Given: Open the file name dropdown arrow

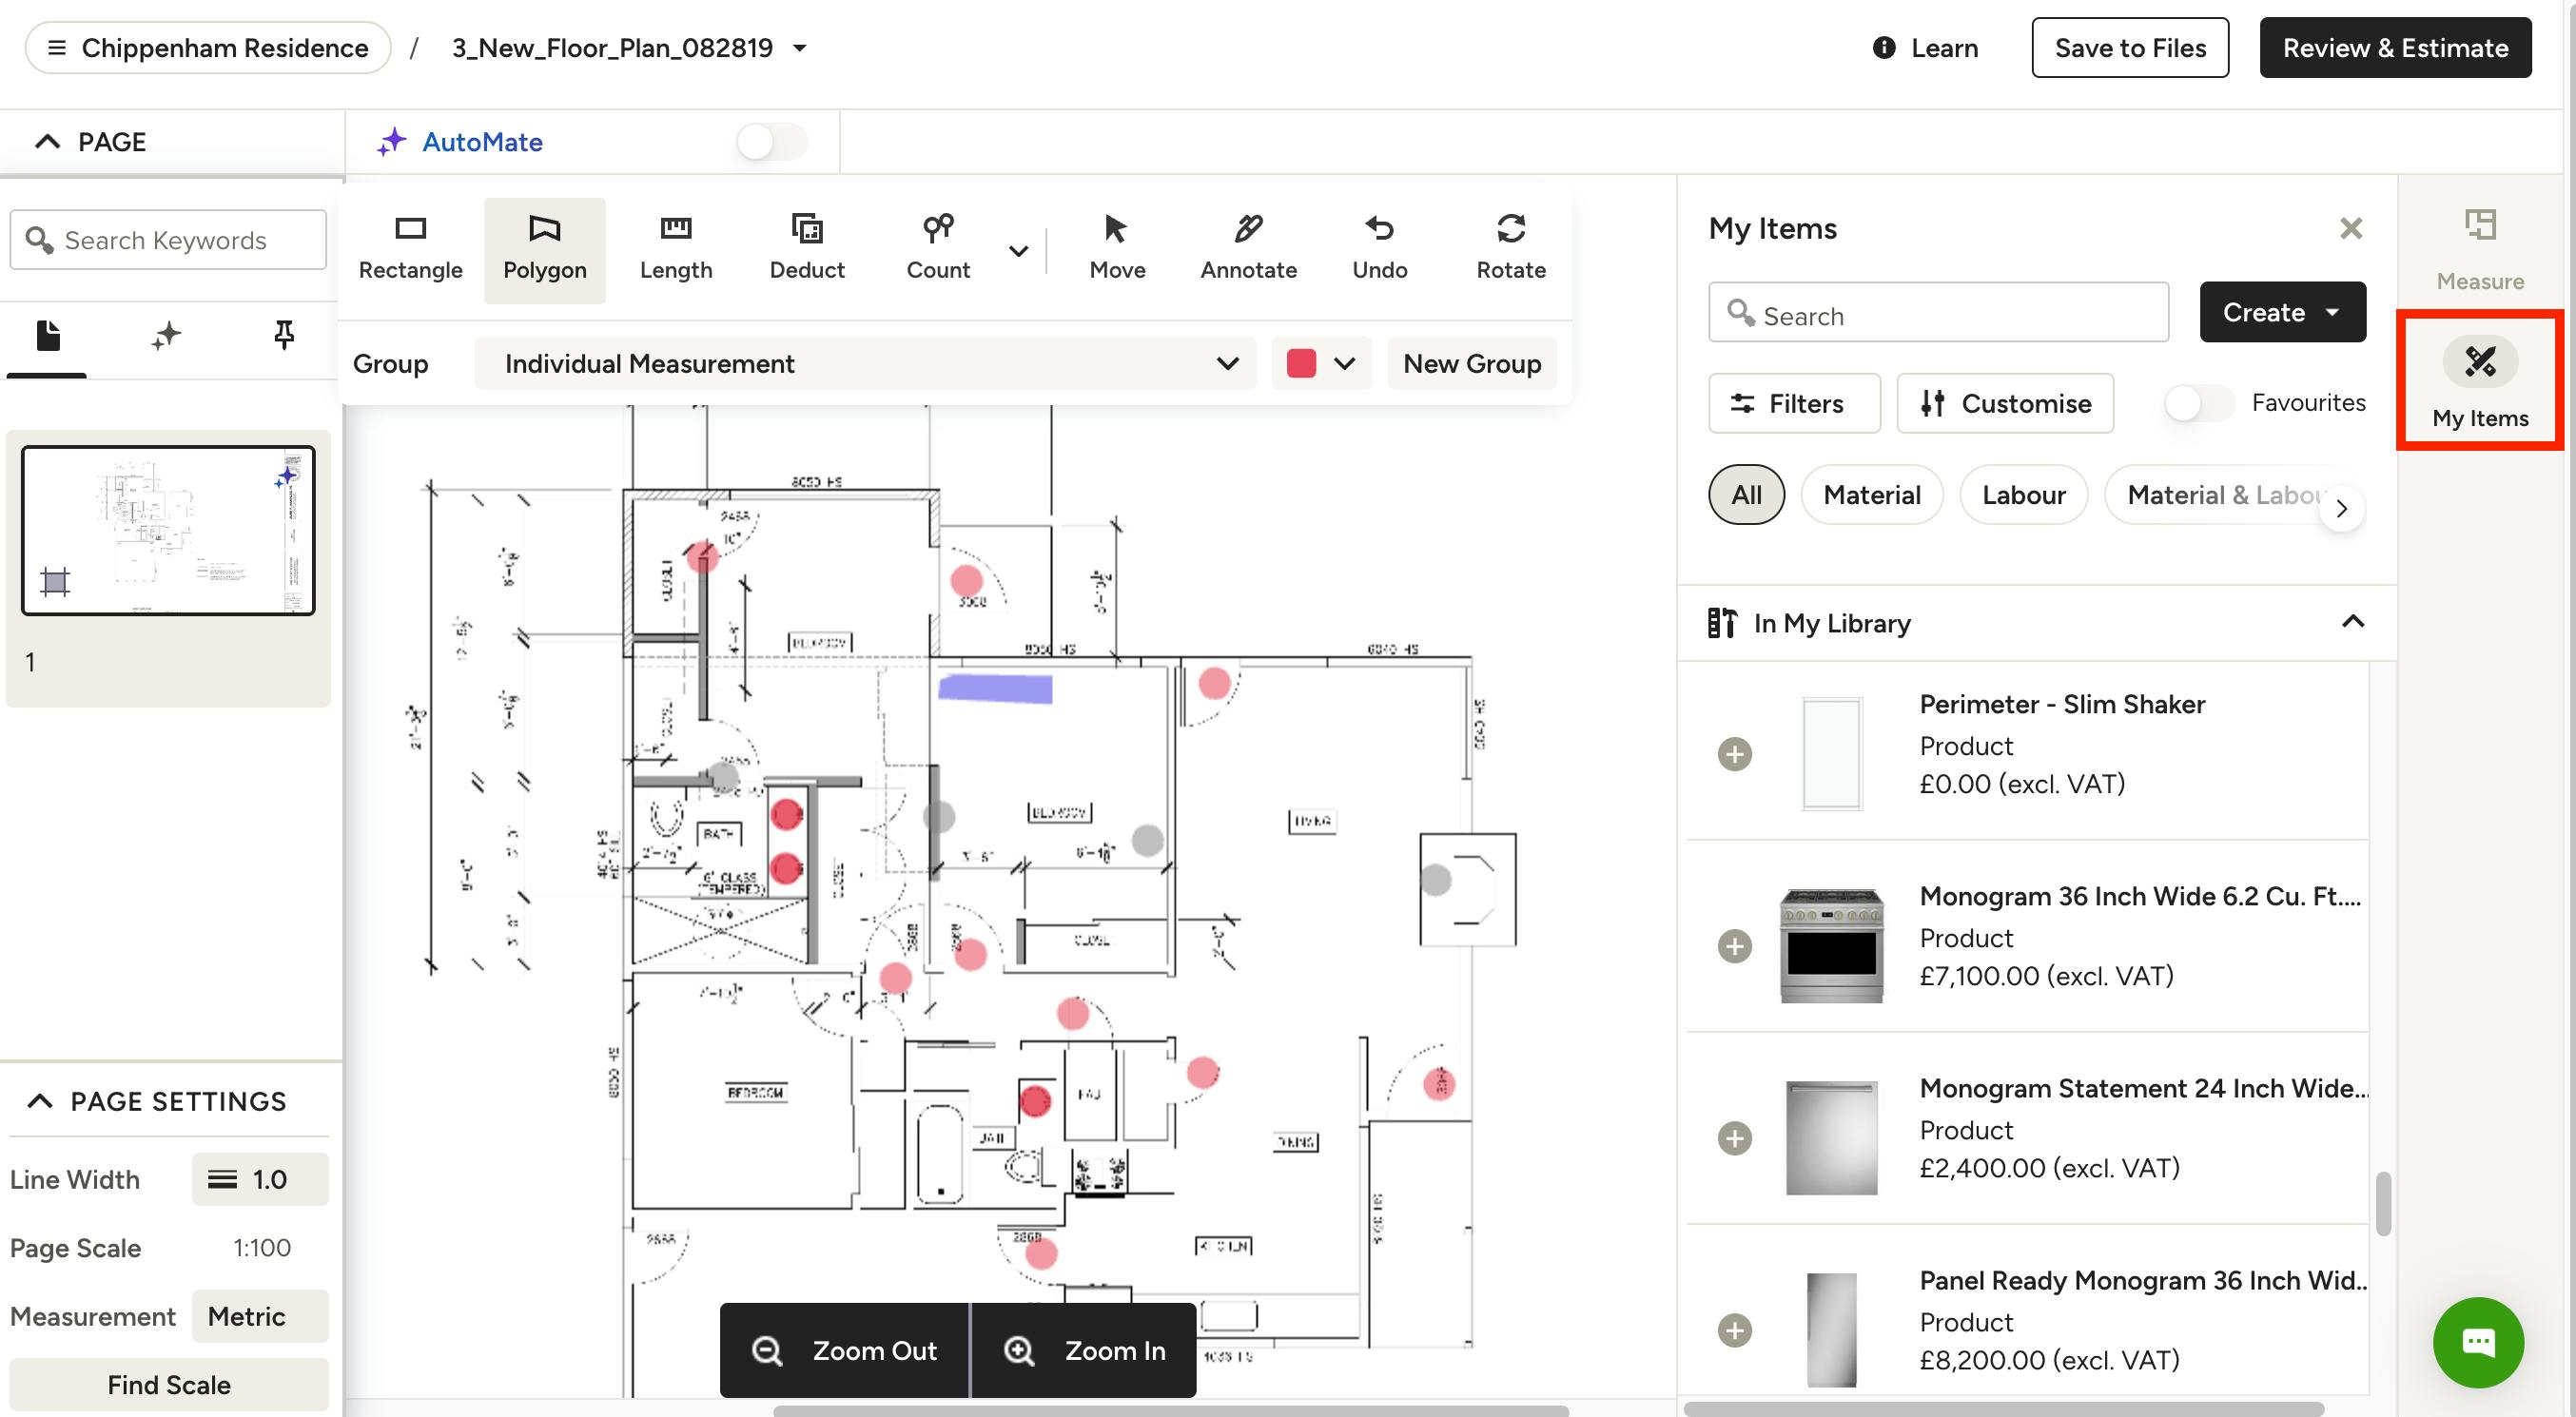Looking at the screenshot, I should point(800,48).
